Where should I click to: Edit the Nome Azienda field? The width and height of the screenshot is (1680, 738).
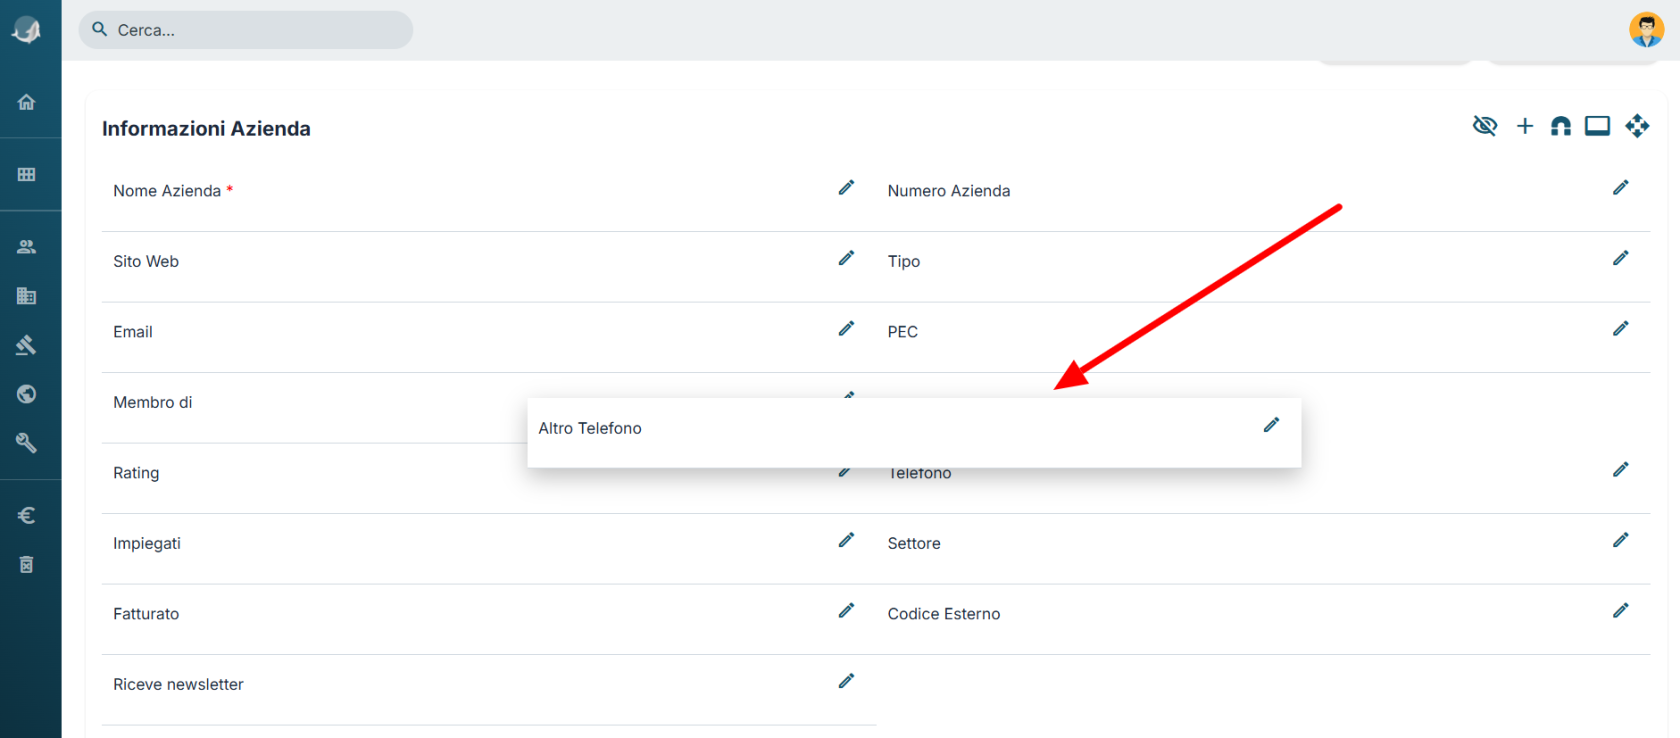(x=846, y=188)
